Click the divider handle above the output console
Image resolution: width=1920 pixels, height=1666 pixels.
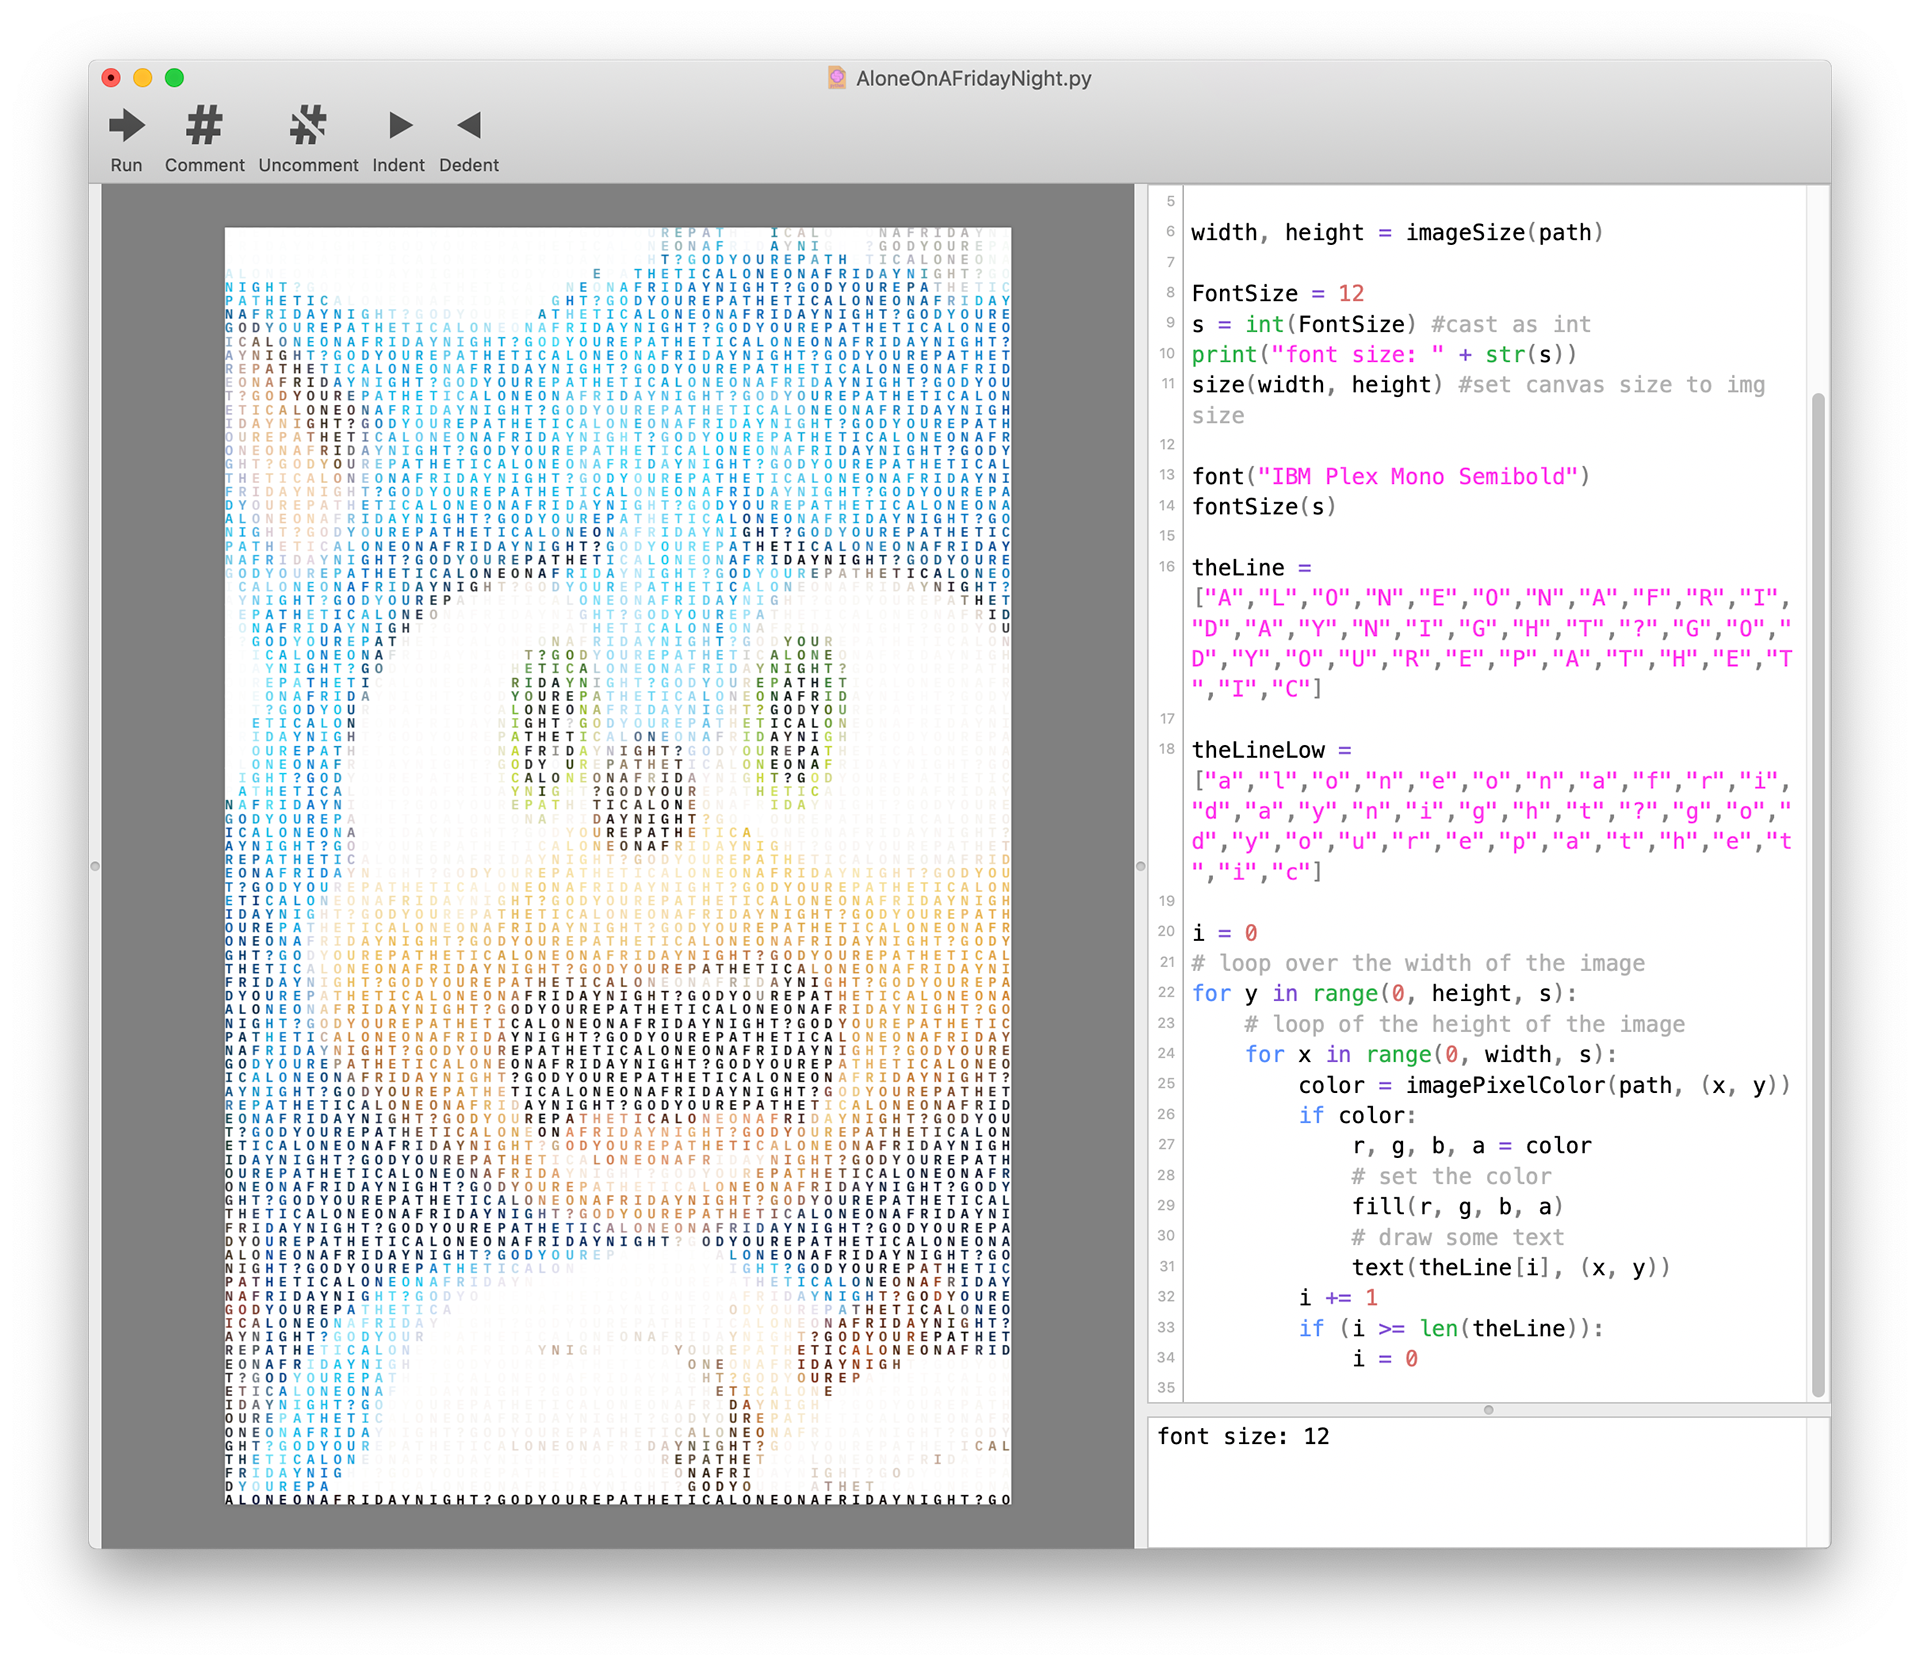[x=1488, y=1410]
